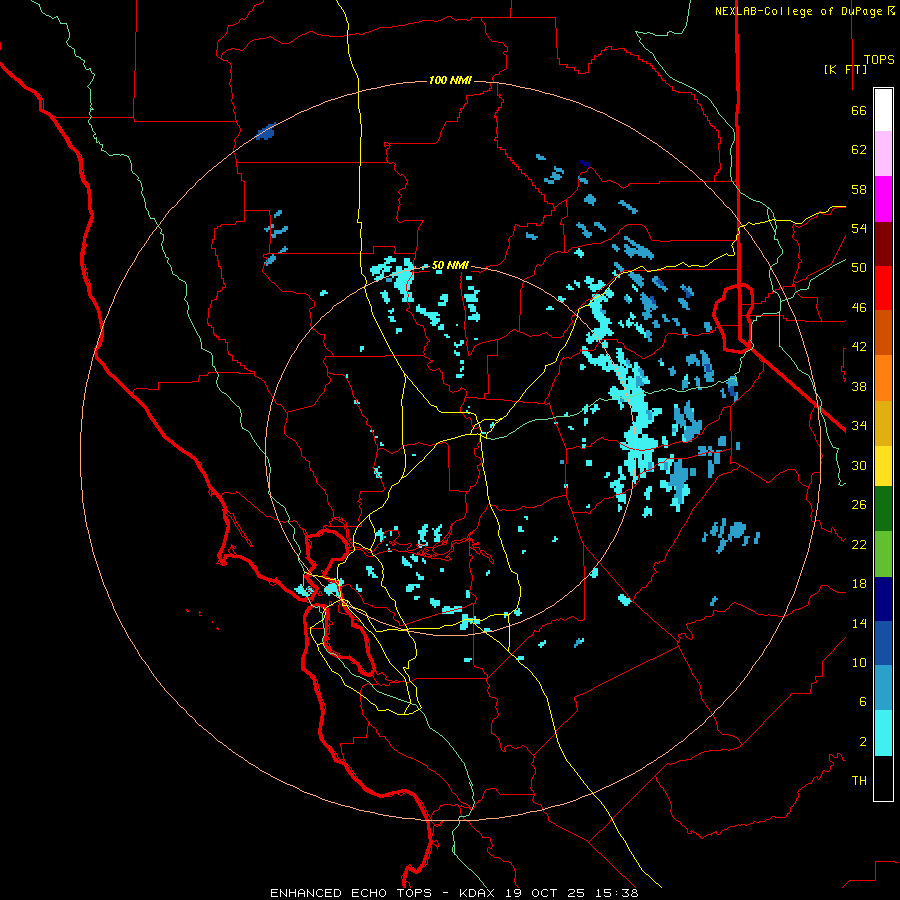Click the light orange legend swatch
Image resolution: width=900 pixels, height=900 pixels.
[883, 378]
